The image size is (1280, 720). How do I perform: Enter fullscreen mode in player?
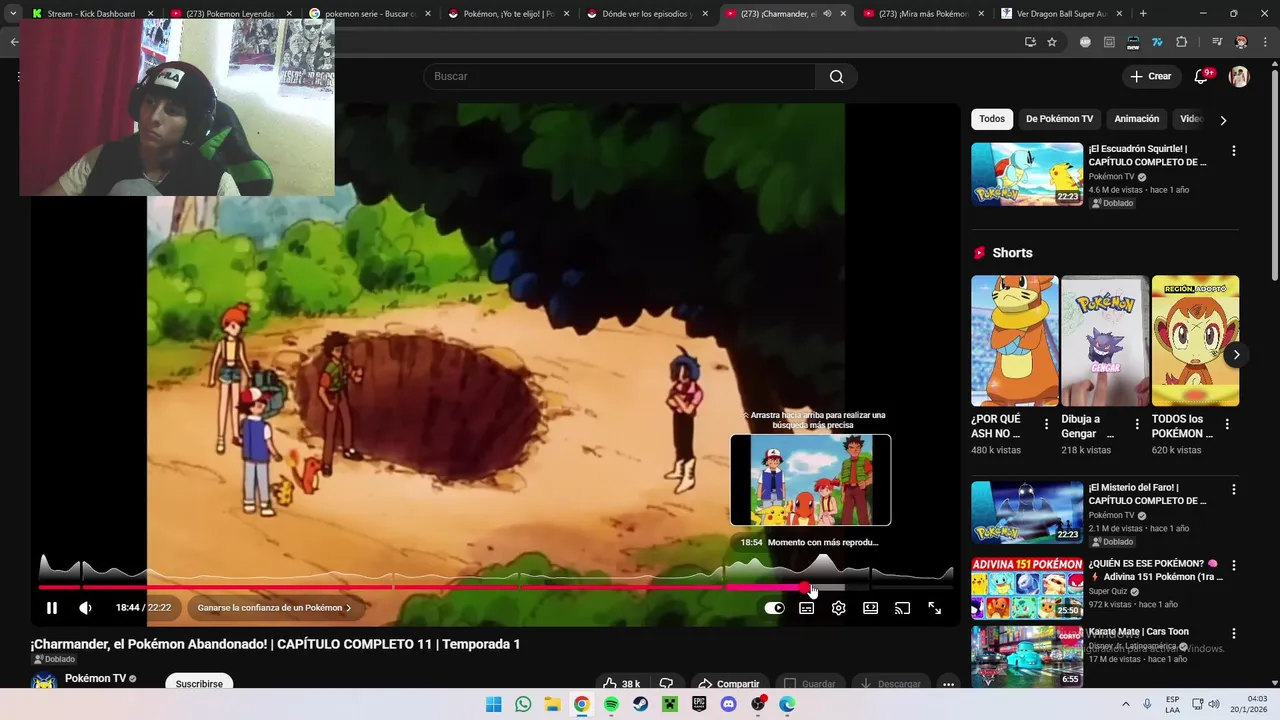(x=935, y=608)
